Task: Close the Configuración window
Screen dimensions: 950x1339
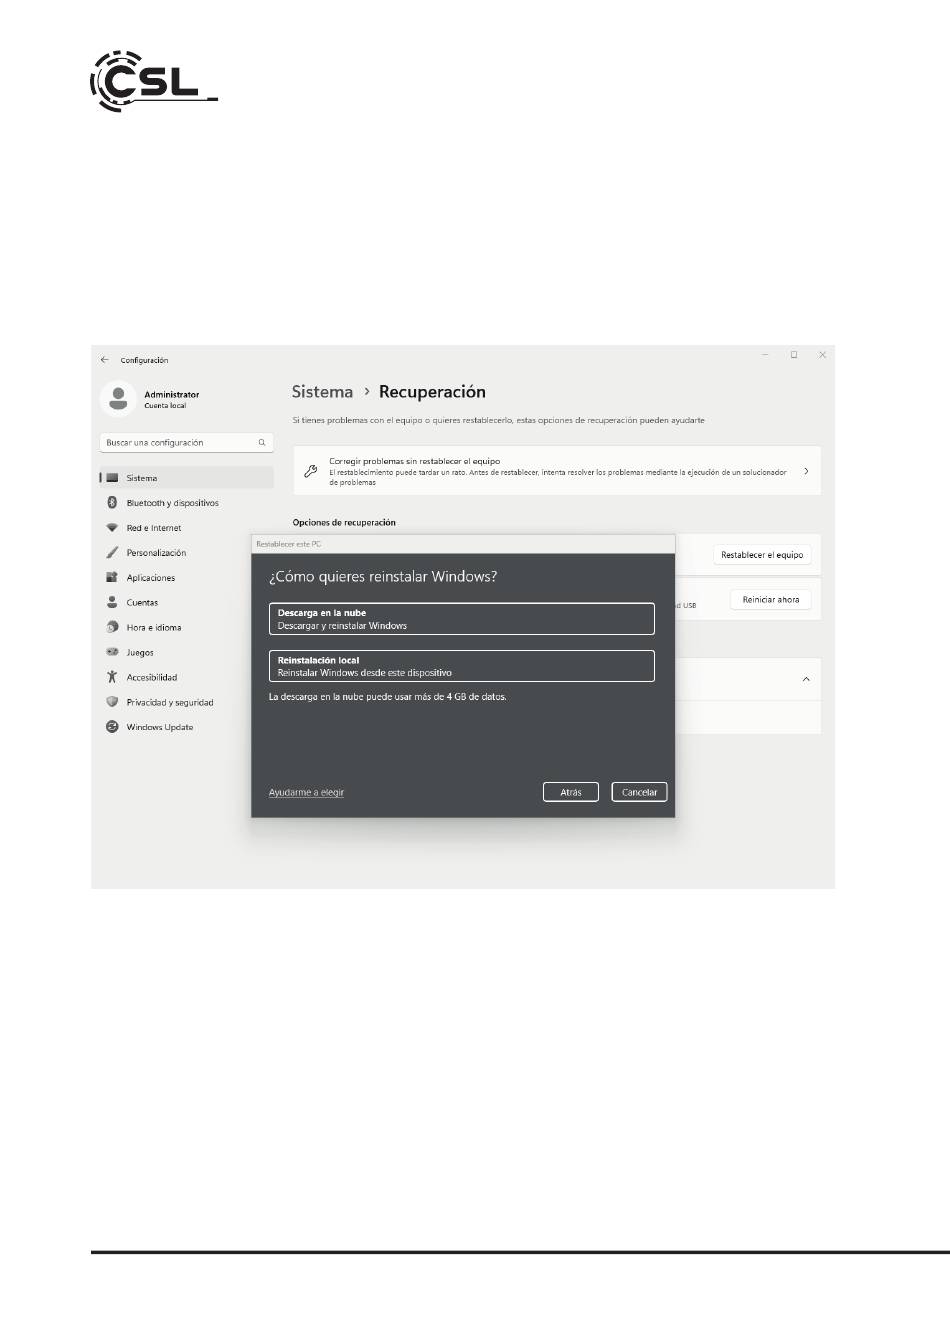Action: 822,355
